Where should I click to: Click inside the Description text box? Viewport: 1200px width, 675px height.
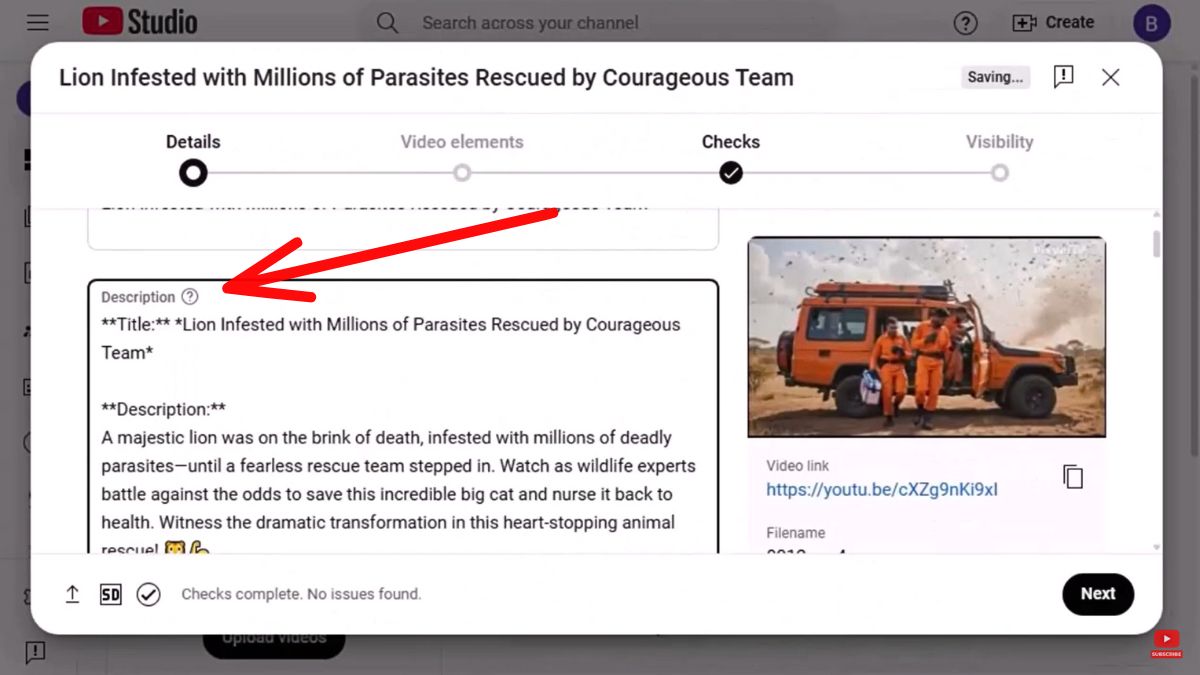pos(403,417)
